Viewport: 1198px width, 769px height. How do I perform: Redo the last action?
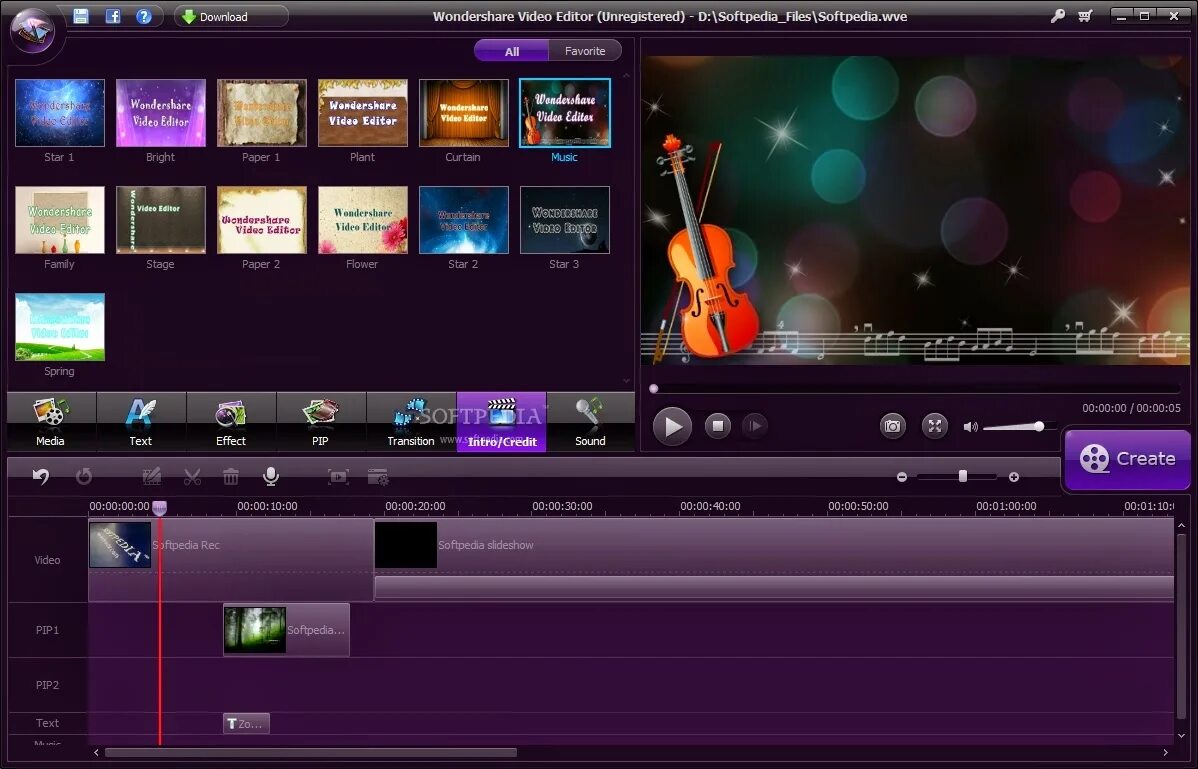pyautogui.click(x=84, y=477)
